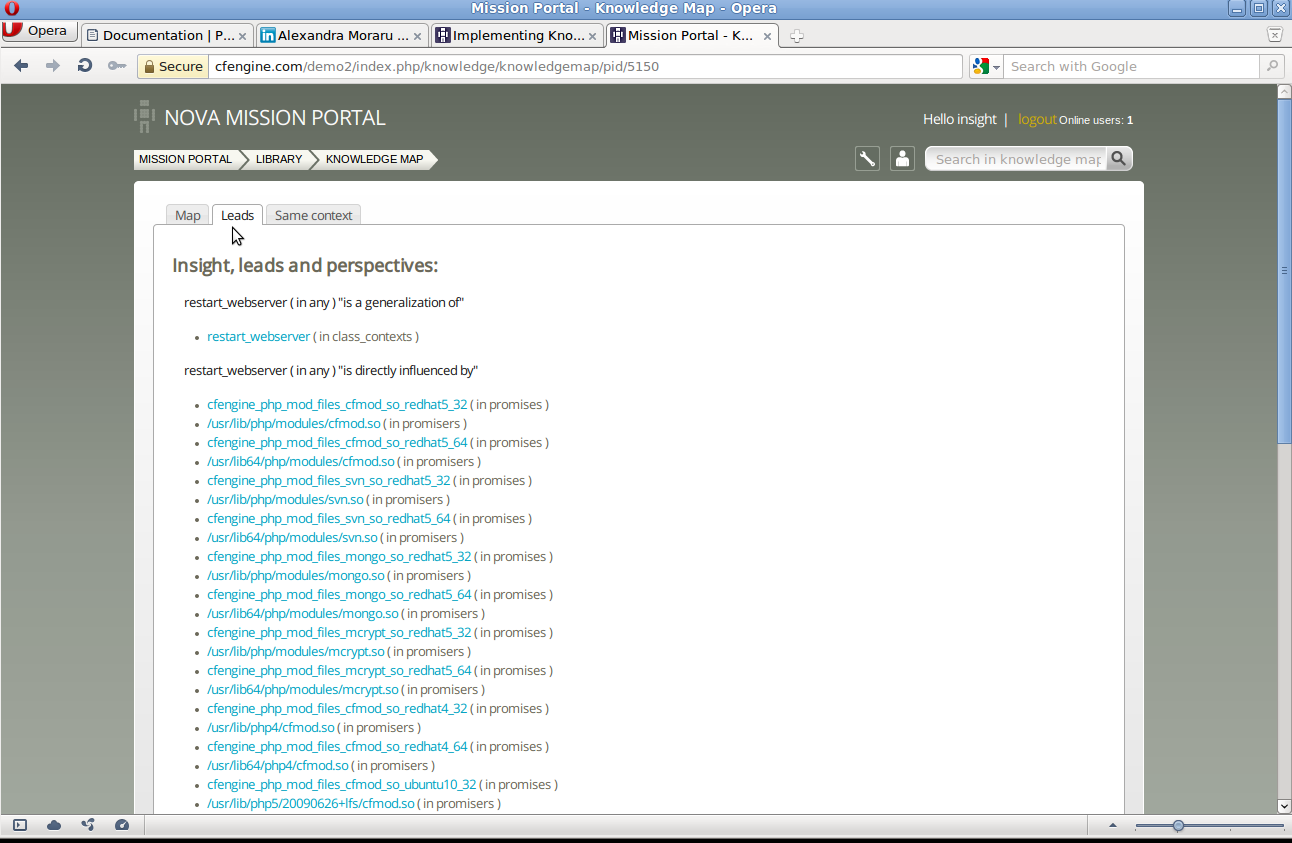1292x843 pixels.
Task: Open cfengine_php_mod_files_cfmod_so_redhat5_64 link
Action: pos(337,442)
